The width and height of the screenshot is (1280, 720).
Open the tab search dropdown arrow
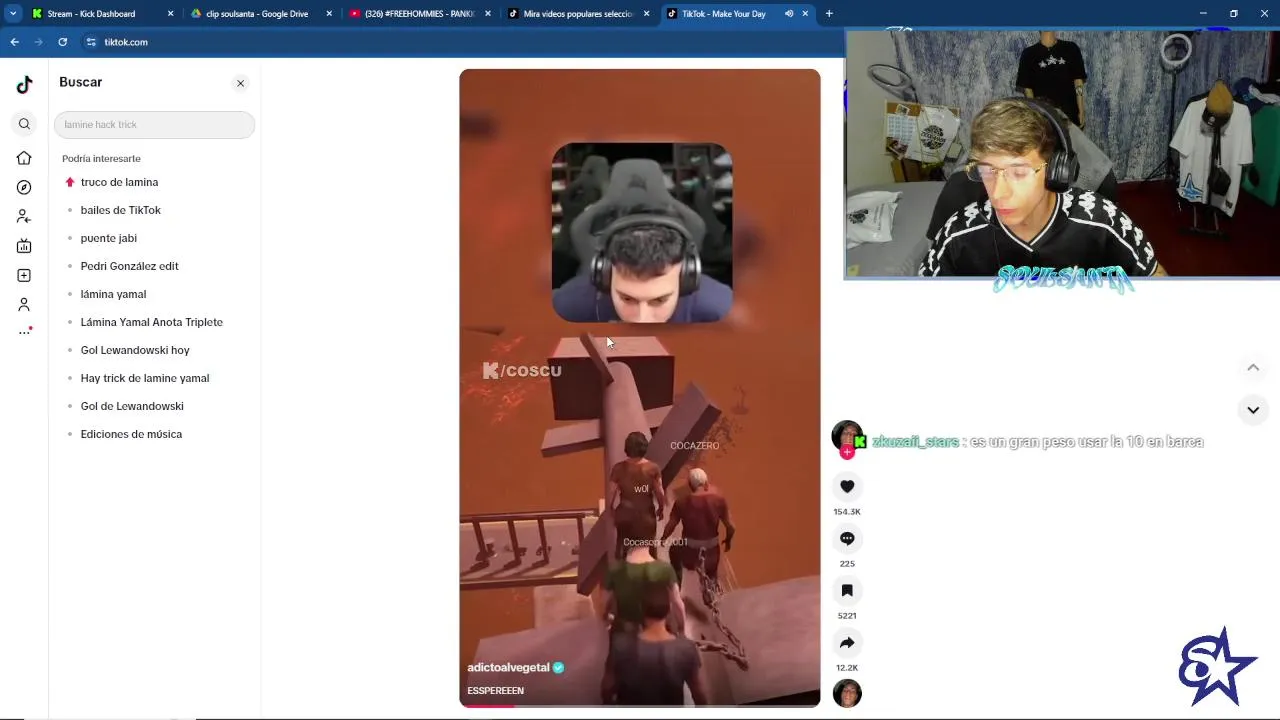[x=13, y=14]
